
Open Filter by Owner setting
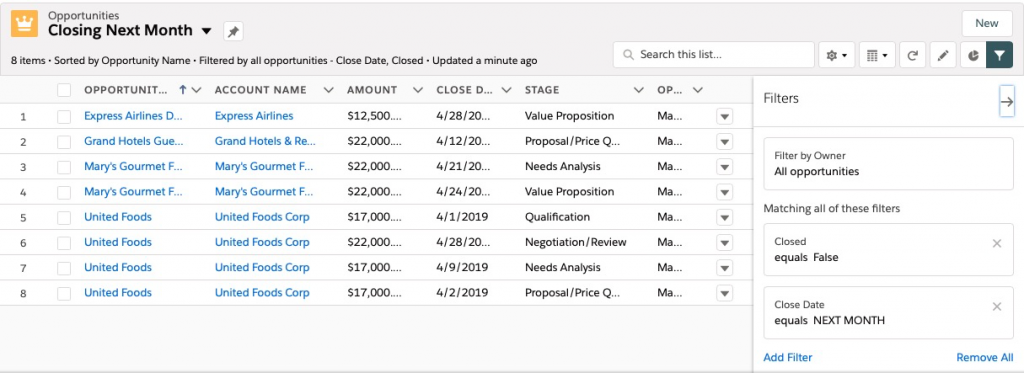click(x=888, y=164)
